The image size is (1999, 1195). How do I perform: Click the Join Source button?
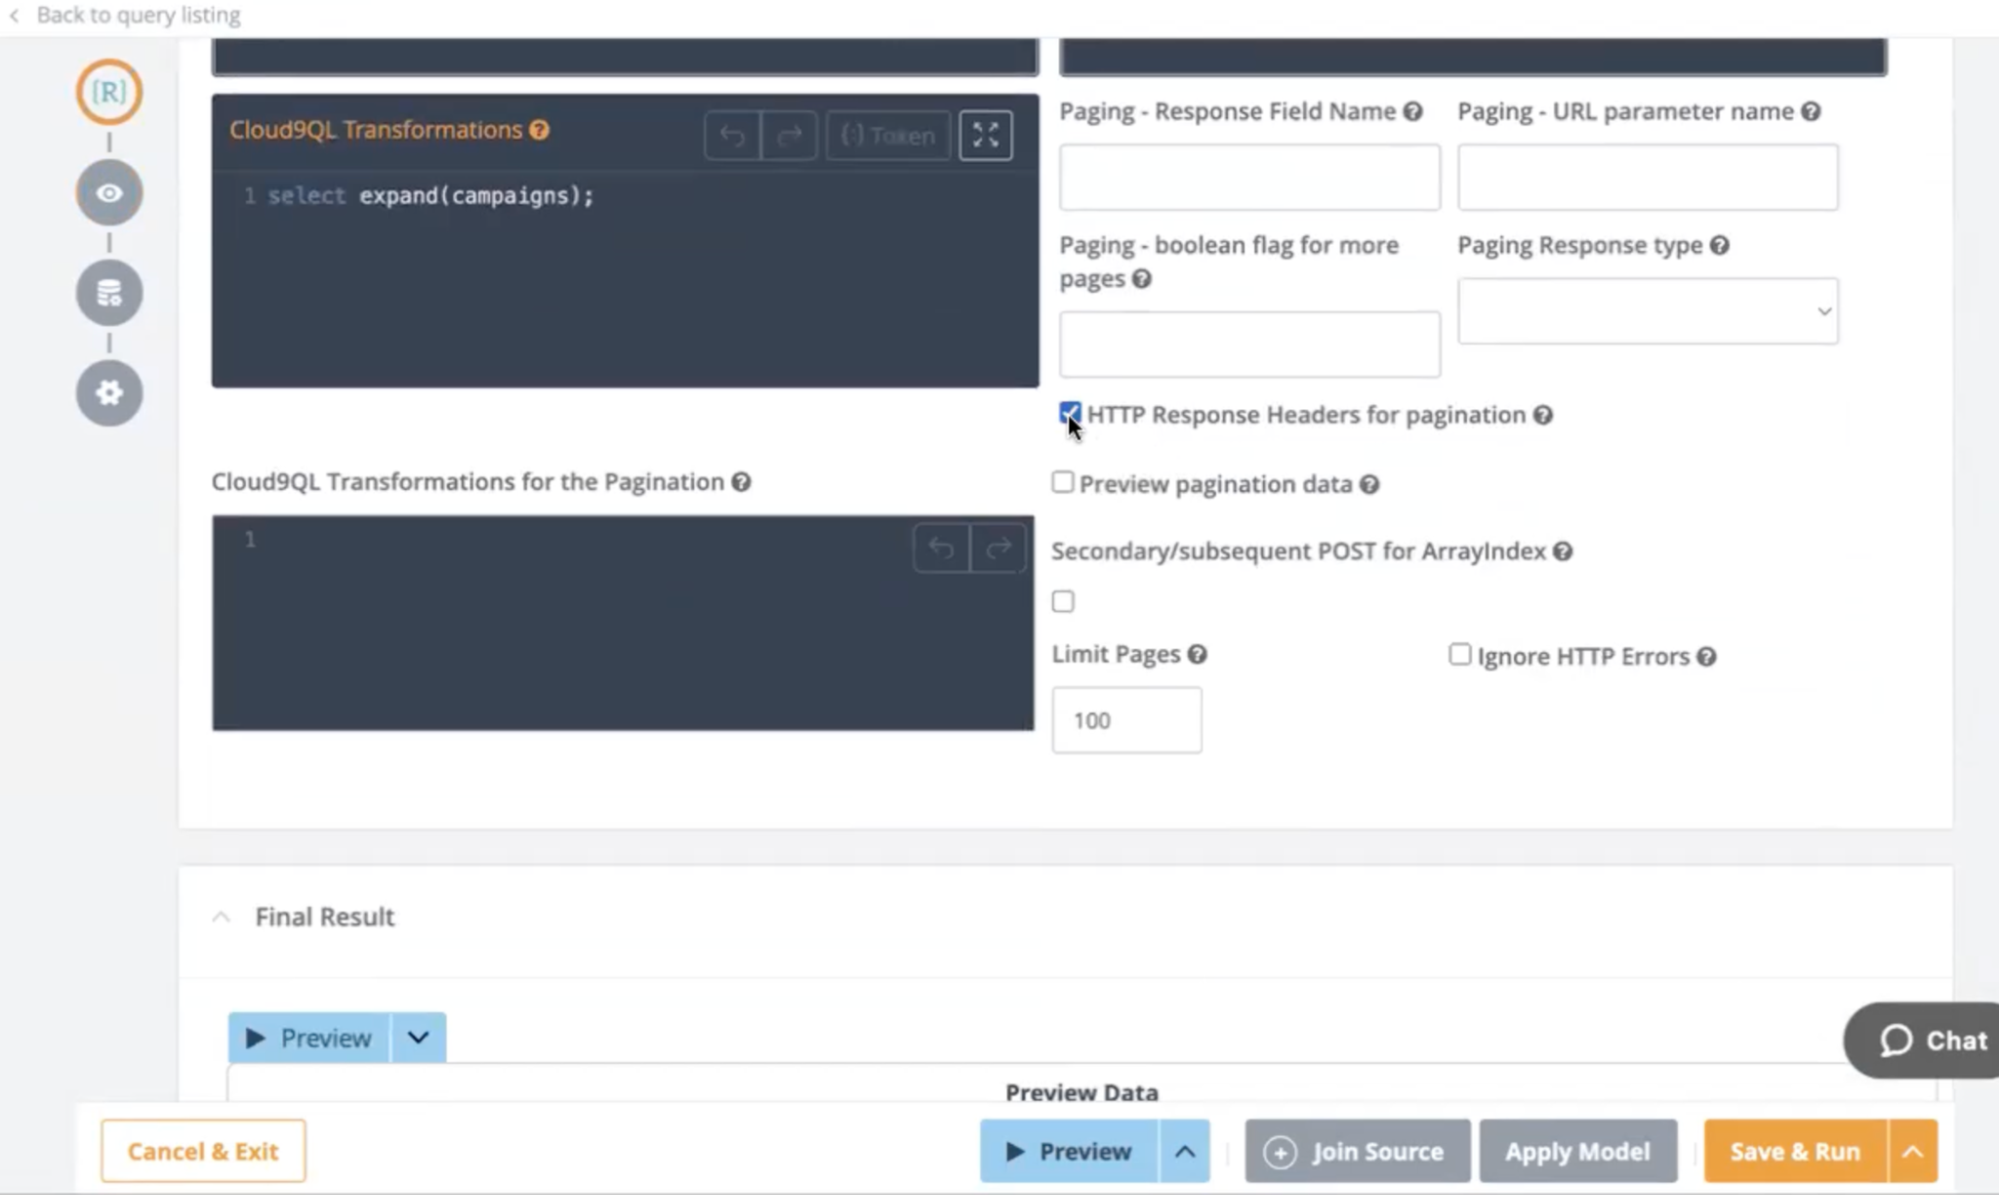(x=1357, y=1151)
